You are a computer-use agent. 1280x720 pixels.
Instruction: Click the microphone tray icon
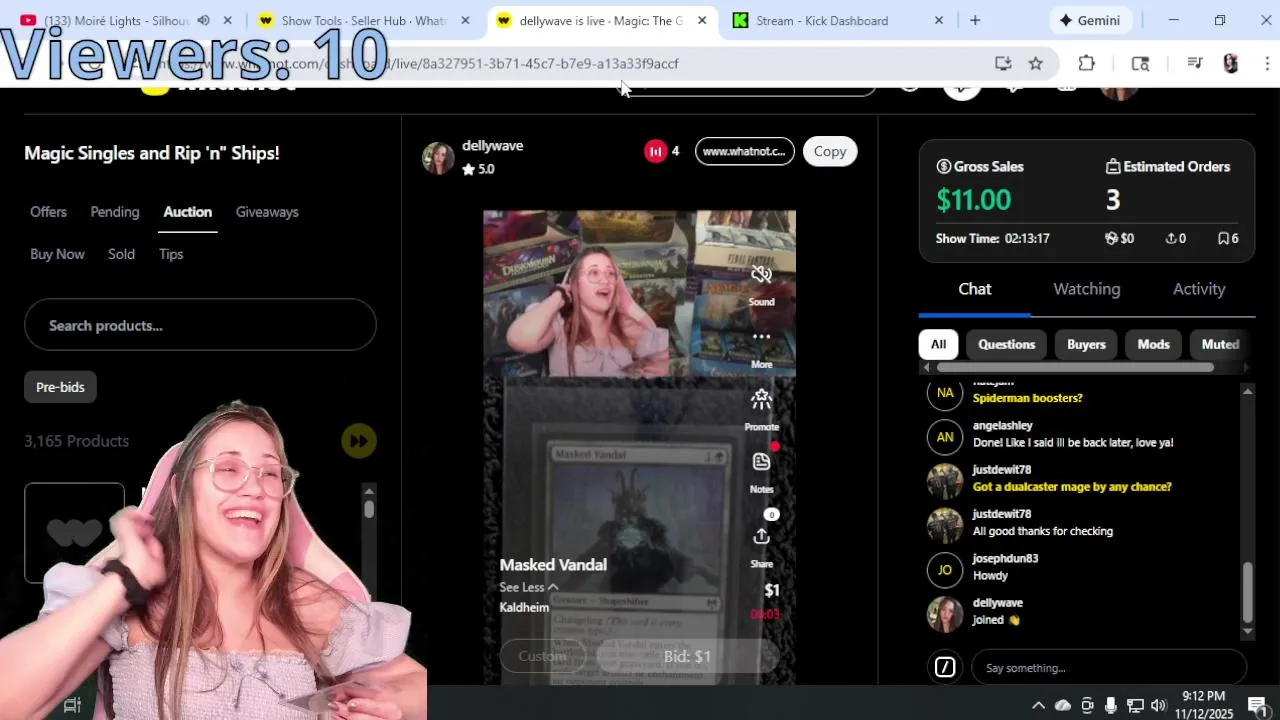pos(1111,705)
